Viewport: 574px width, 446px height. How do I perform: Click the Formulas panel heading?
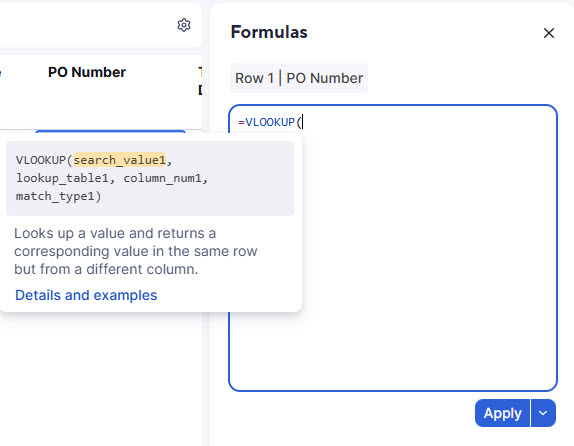269,32
